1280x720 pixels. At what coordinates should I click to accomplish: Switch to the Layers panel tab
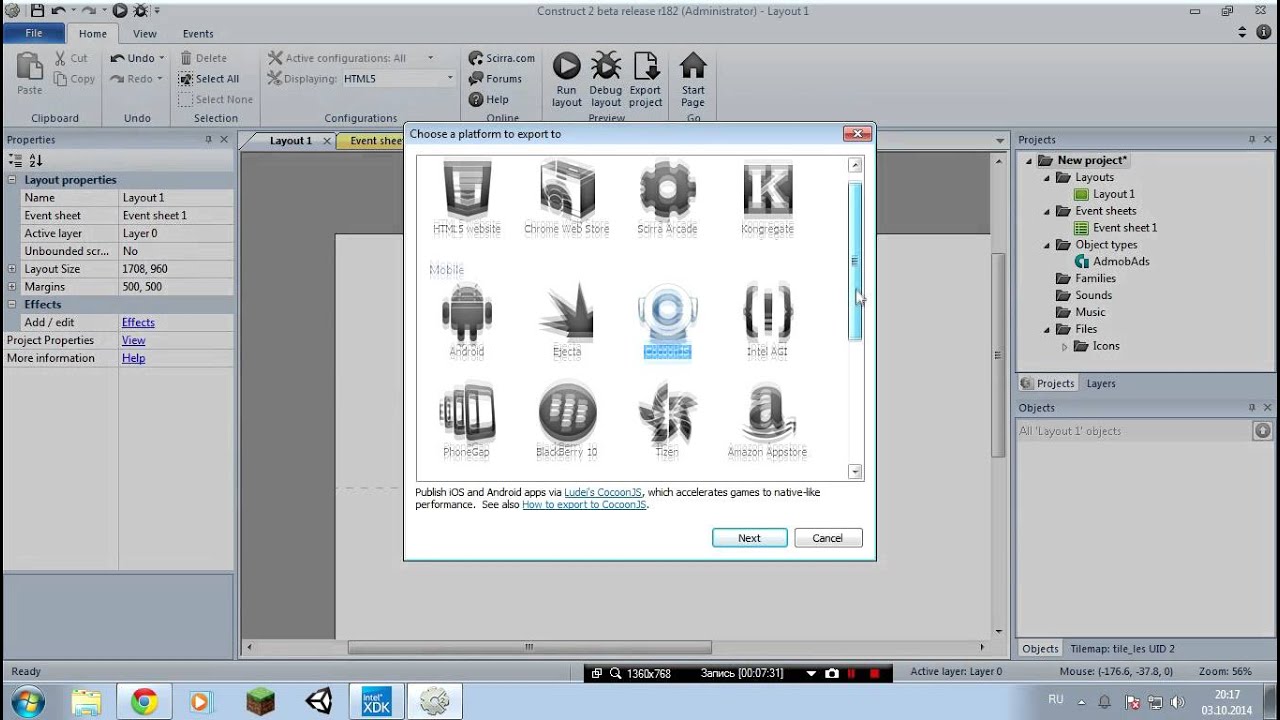click(1101, 383)
